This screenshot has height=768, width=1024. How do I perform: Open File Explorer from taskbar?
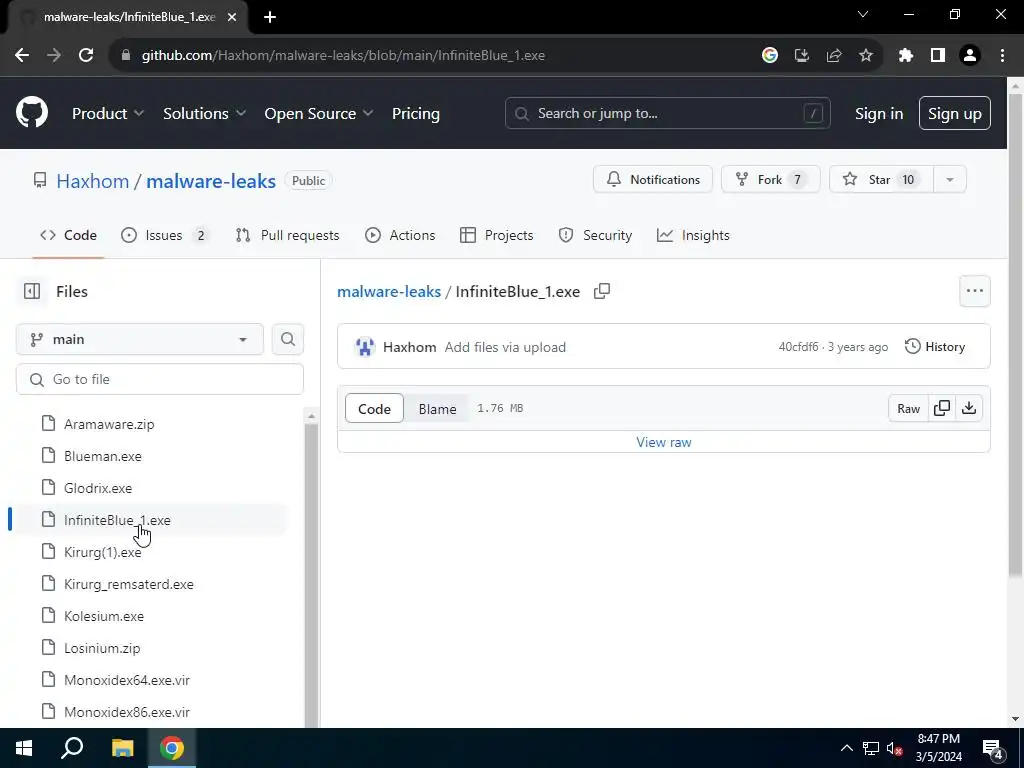pyautogui.click(x=122, y=748)
